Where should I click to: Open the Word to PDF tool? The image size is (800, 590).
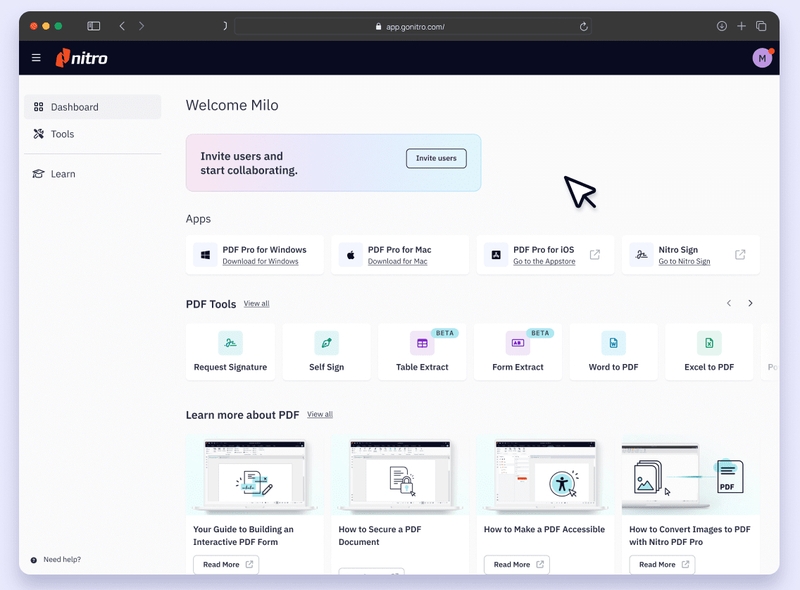point(613,352)
